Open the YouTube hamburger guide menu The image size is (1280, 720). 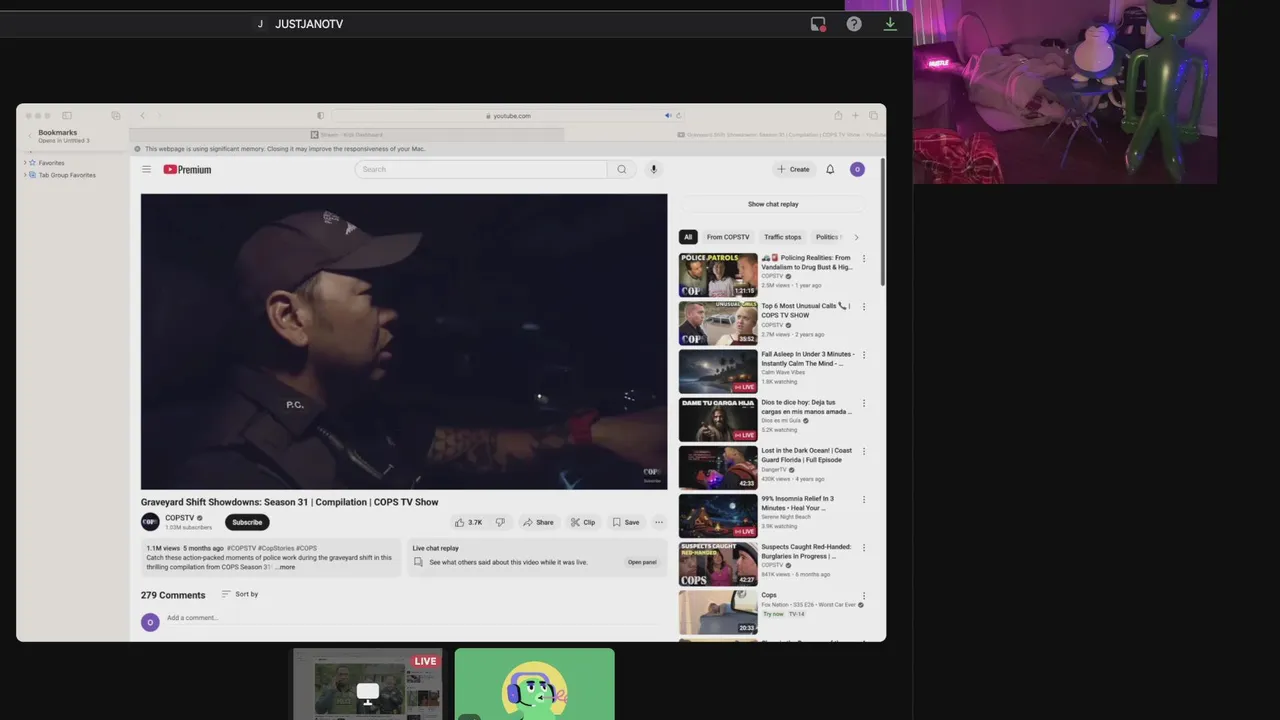point(146,169)
